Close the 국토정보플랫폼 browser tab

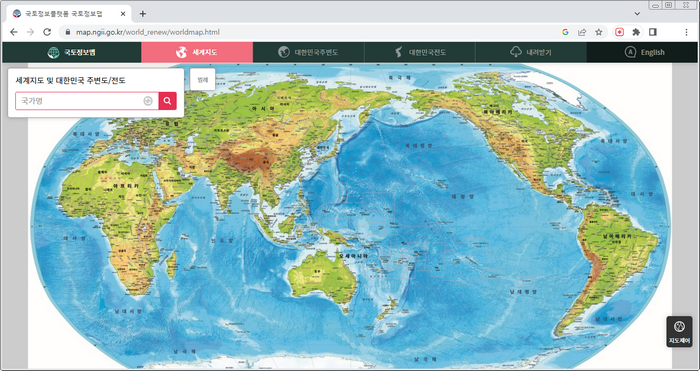coord(123,14)
